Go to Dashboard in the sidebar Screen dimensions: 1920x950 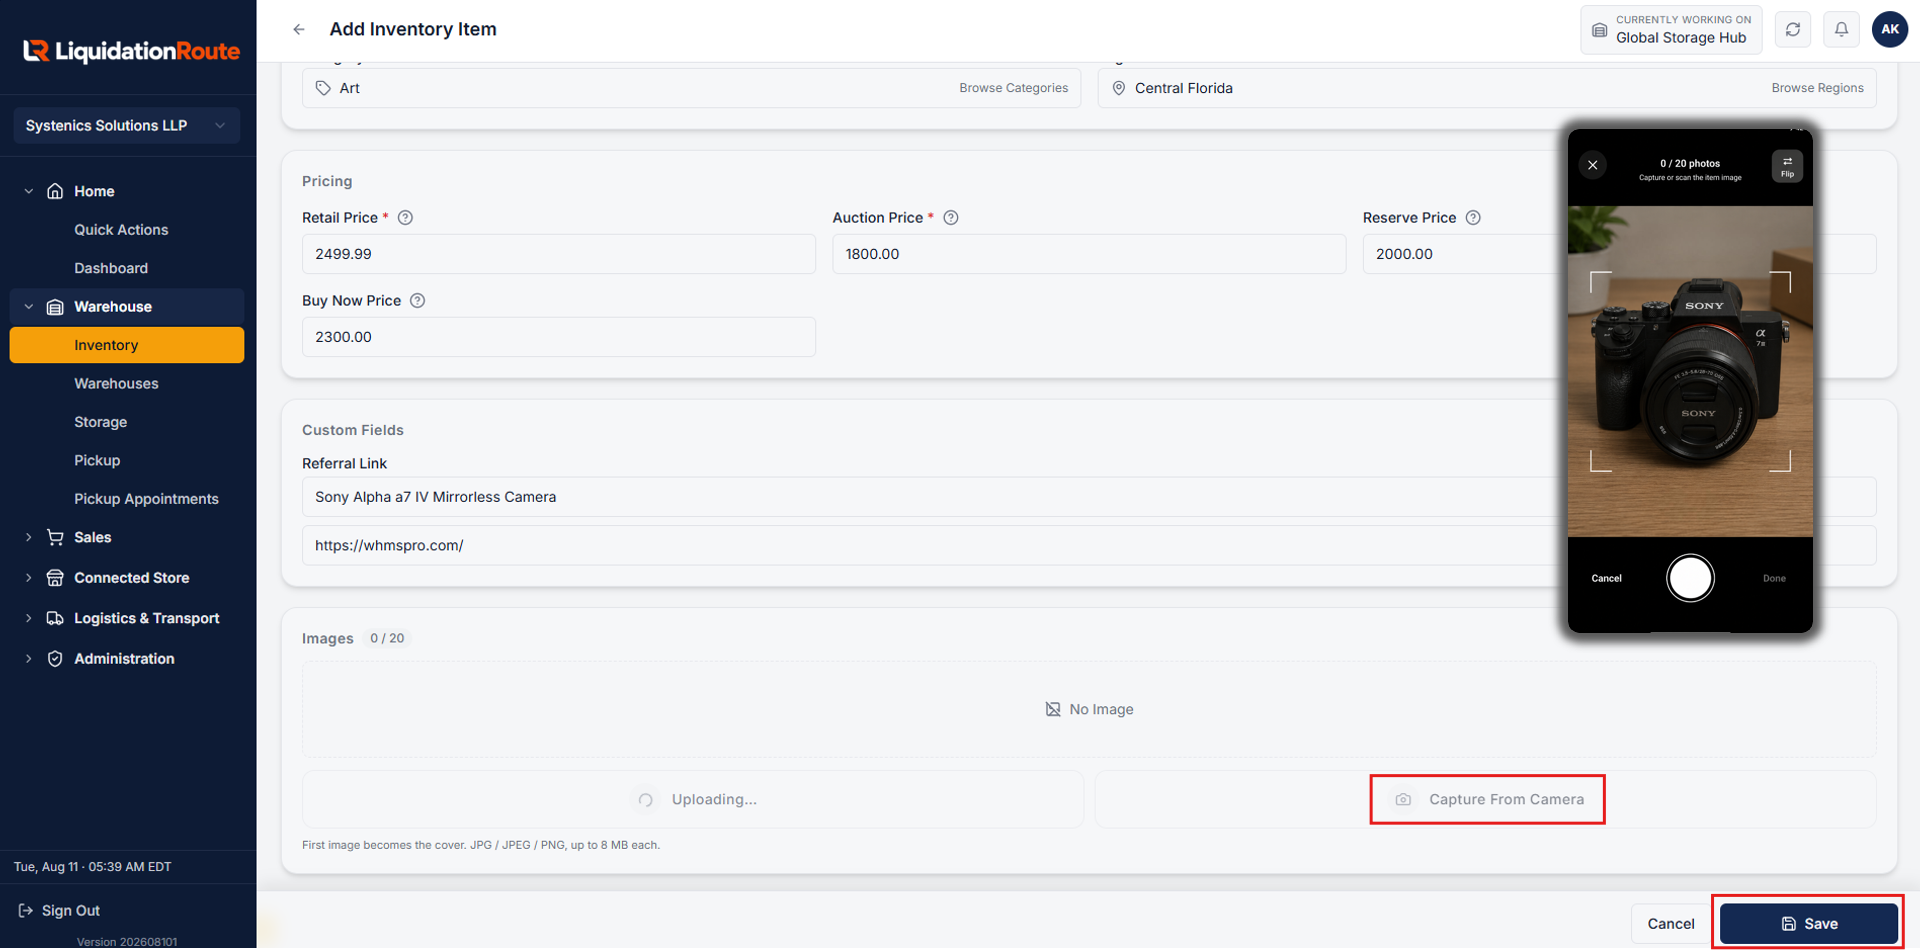point(111,268)
